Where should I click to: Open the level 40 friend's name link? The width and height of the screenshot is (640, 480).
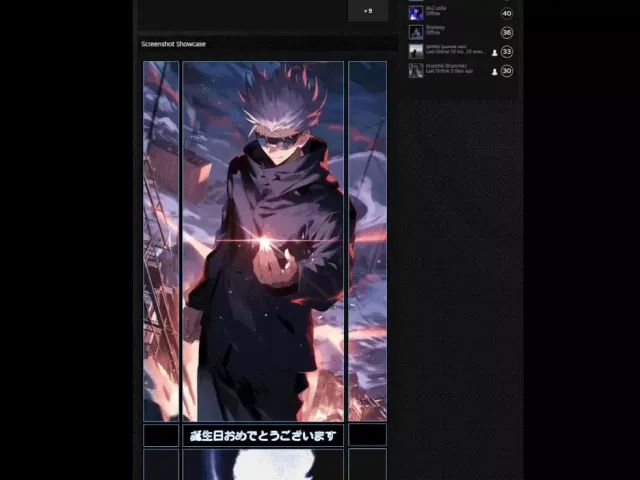point(436,8)
